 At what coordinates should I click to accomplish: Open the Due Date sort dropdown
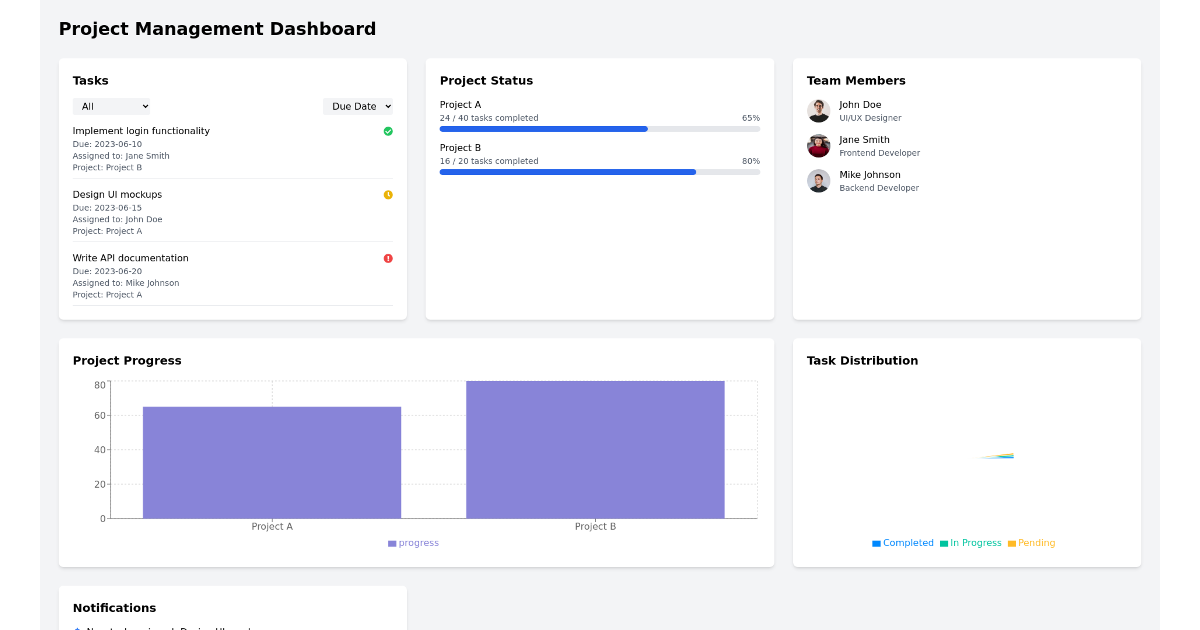point(358,106)
